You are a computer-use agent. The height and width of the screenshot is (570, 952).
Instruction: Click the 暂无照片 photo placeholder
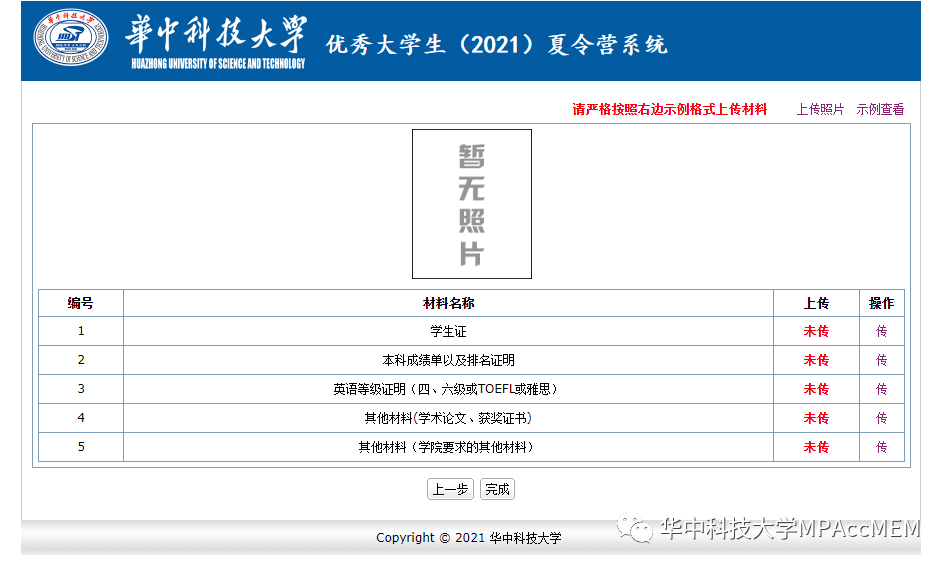pos(472,204)
